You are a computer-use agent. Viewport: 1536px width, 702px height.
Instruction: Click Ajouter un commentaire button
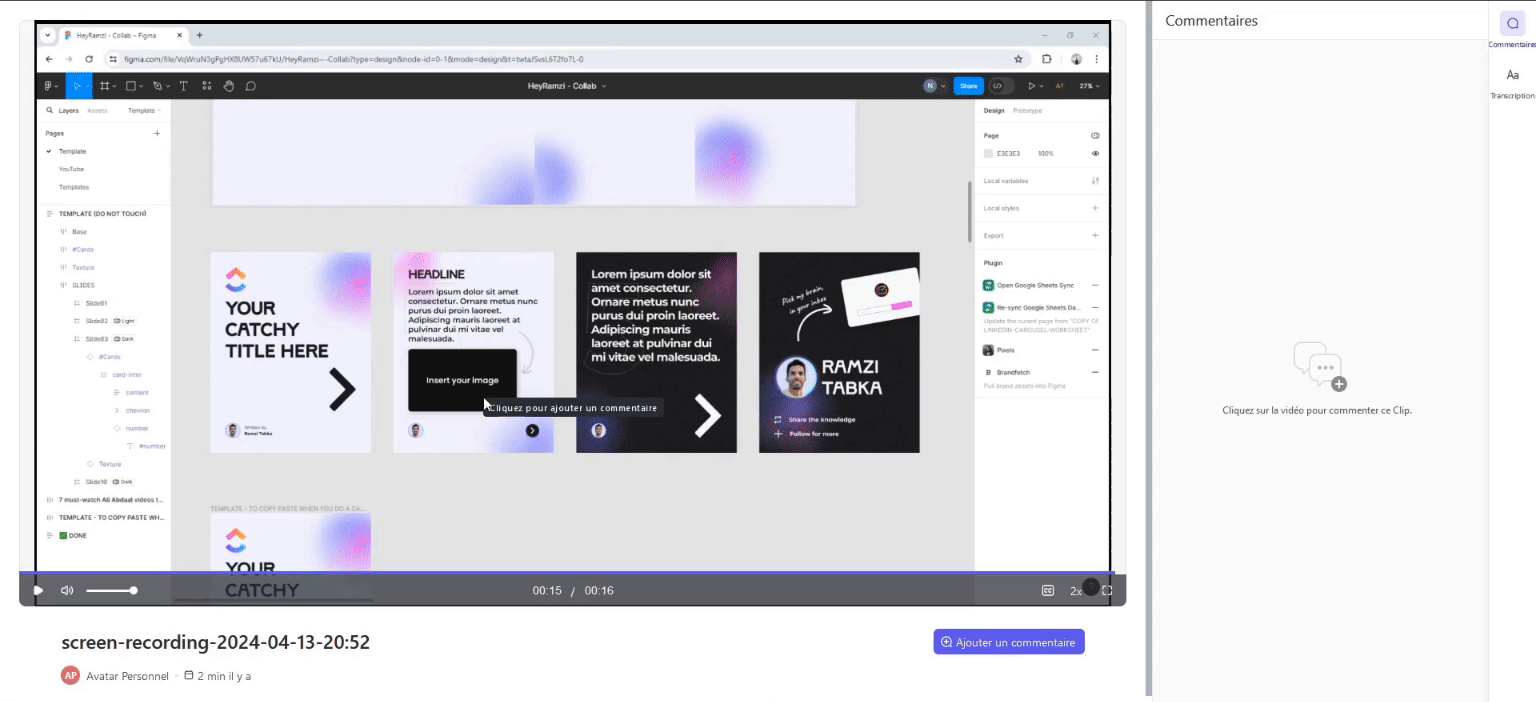[x=1009, y=641]
